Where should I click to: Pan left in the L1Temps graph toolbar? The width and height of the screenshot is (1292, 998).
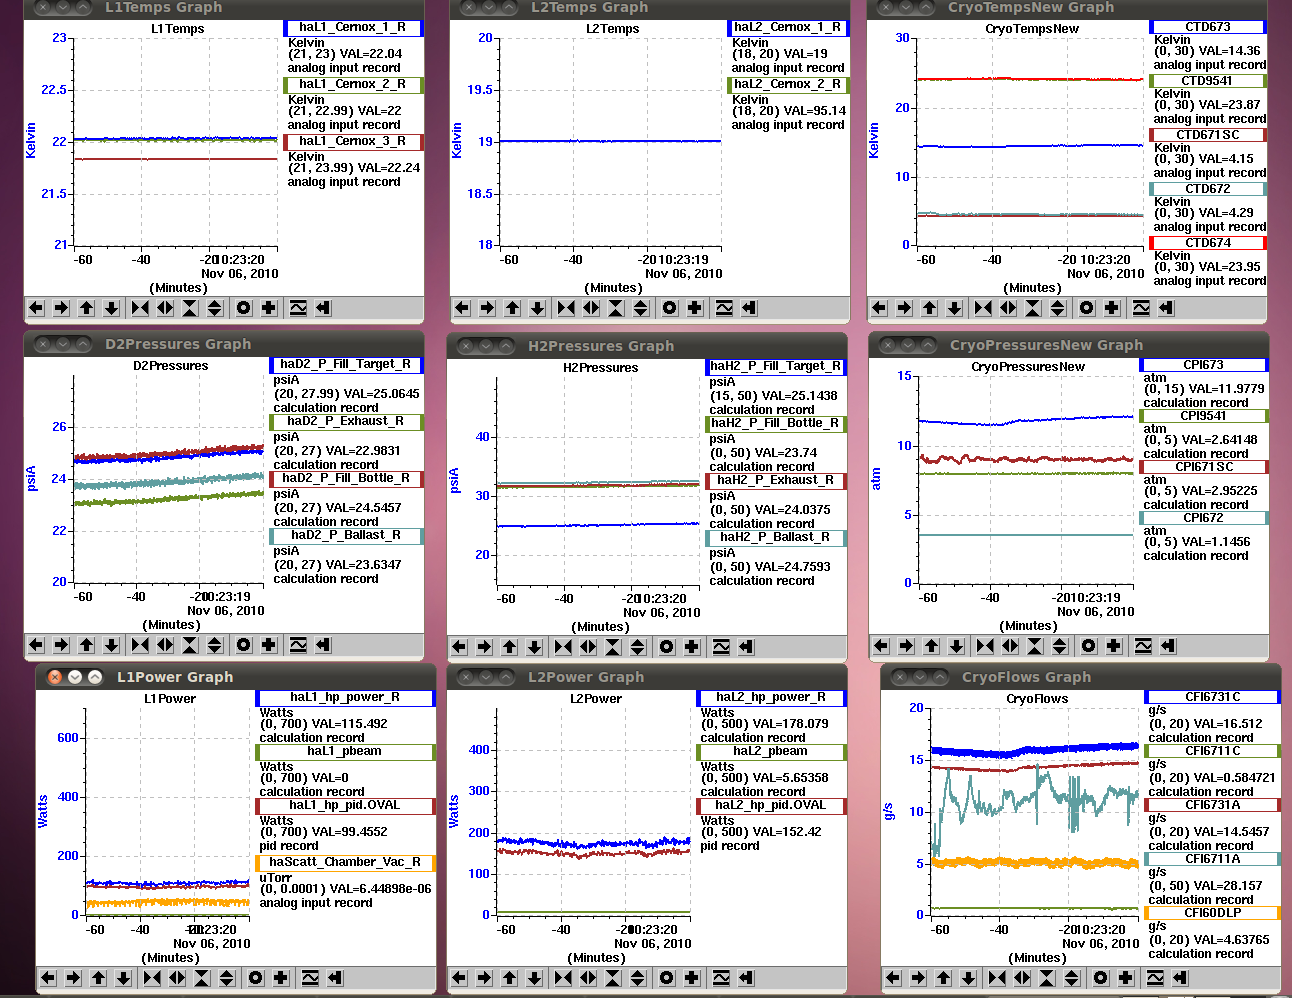click(x=36, y=308)
